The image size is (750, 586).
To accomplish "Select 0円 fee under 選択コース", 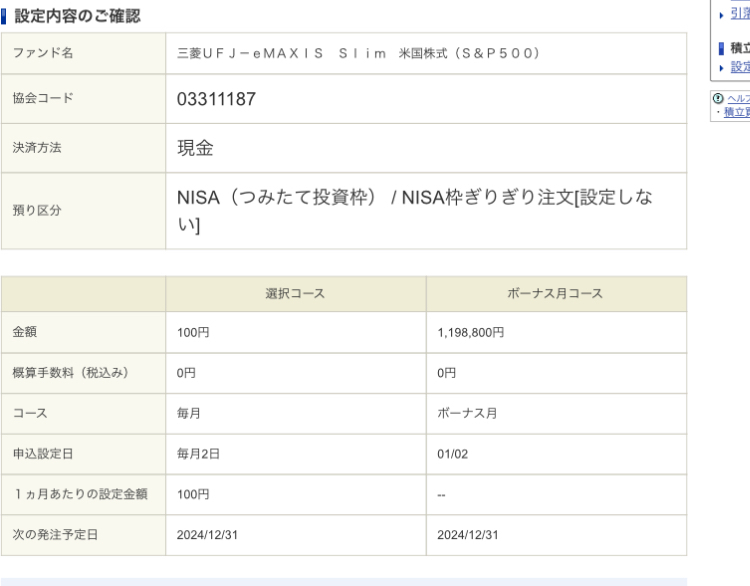I will (x=186, y=373).
